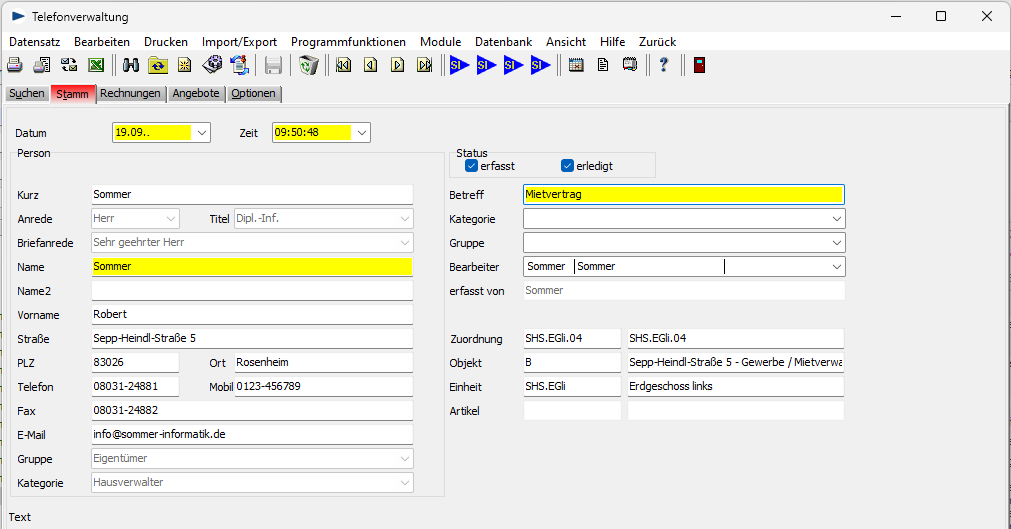Click the calendar icon in toolbar
Screen dimensions: 1011x529
tap(576, 66)
